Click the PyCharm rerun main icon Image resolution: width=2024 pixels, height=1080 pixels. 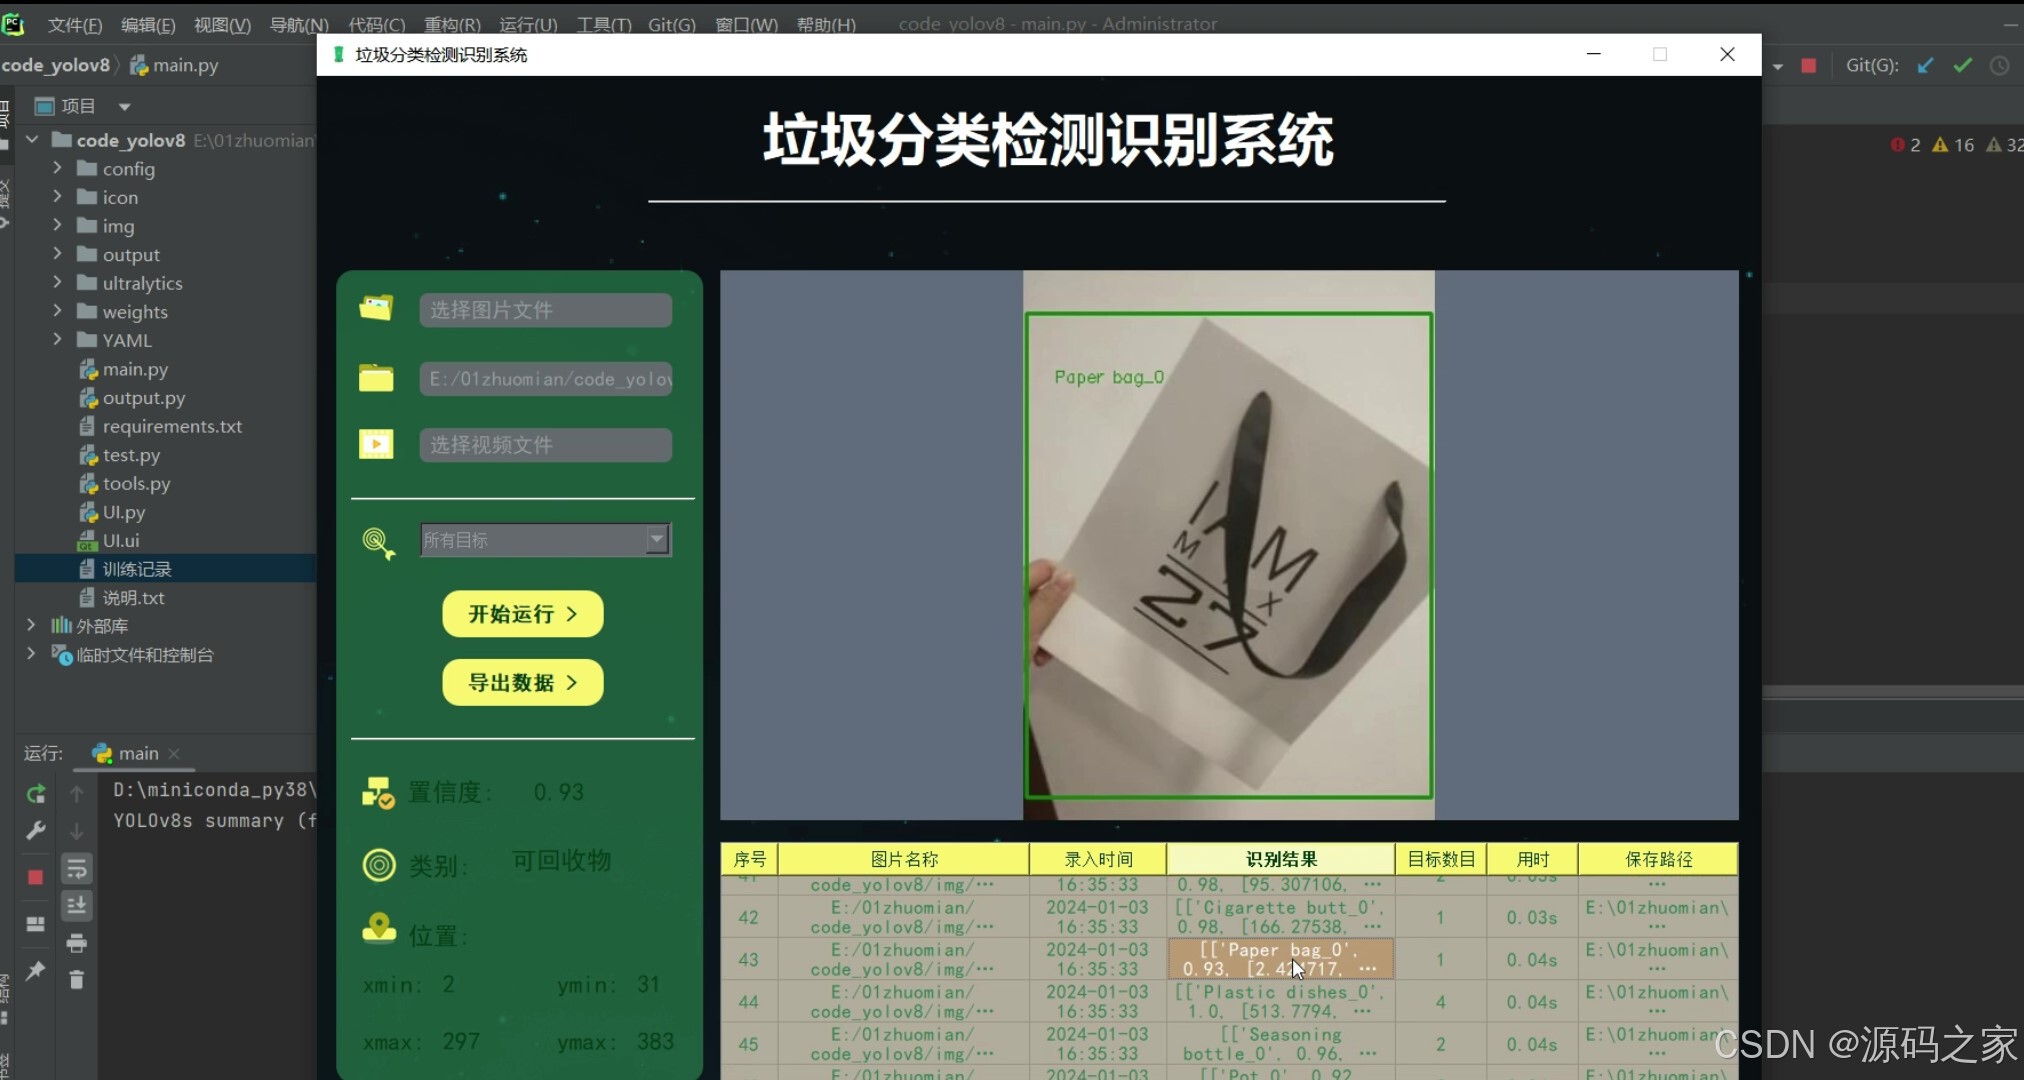[x=36, y=794]
